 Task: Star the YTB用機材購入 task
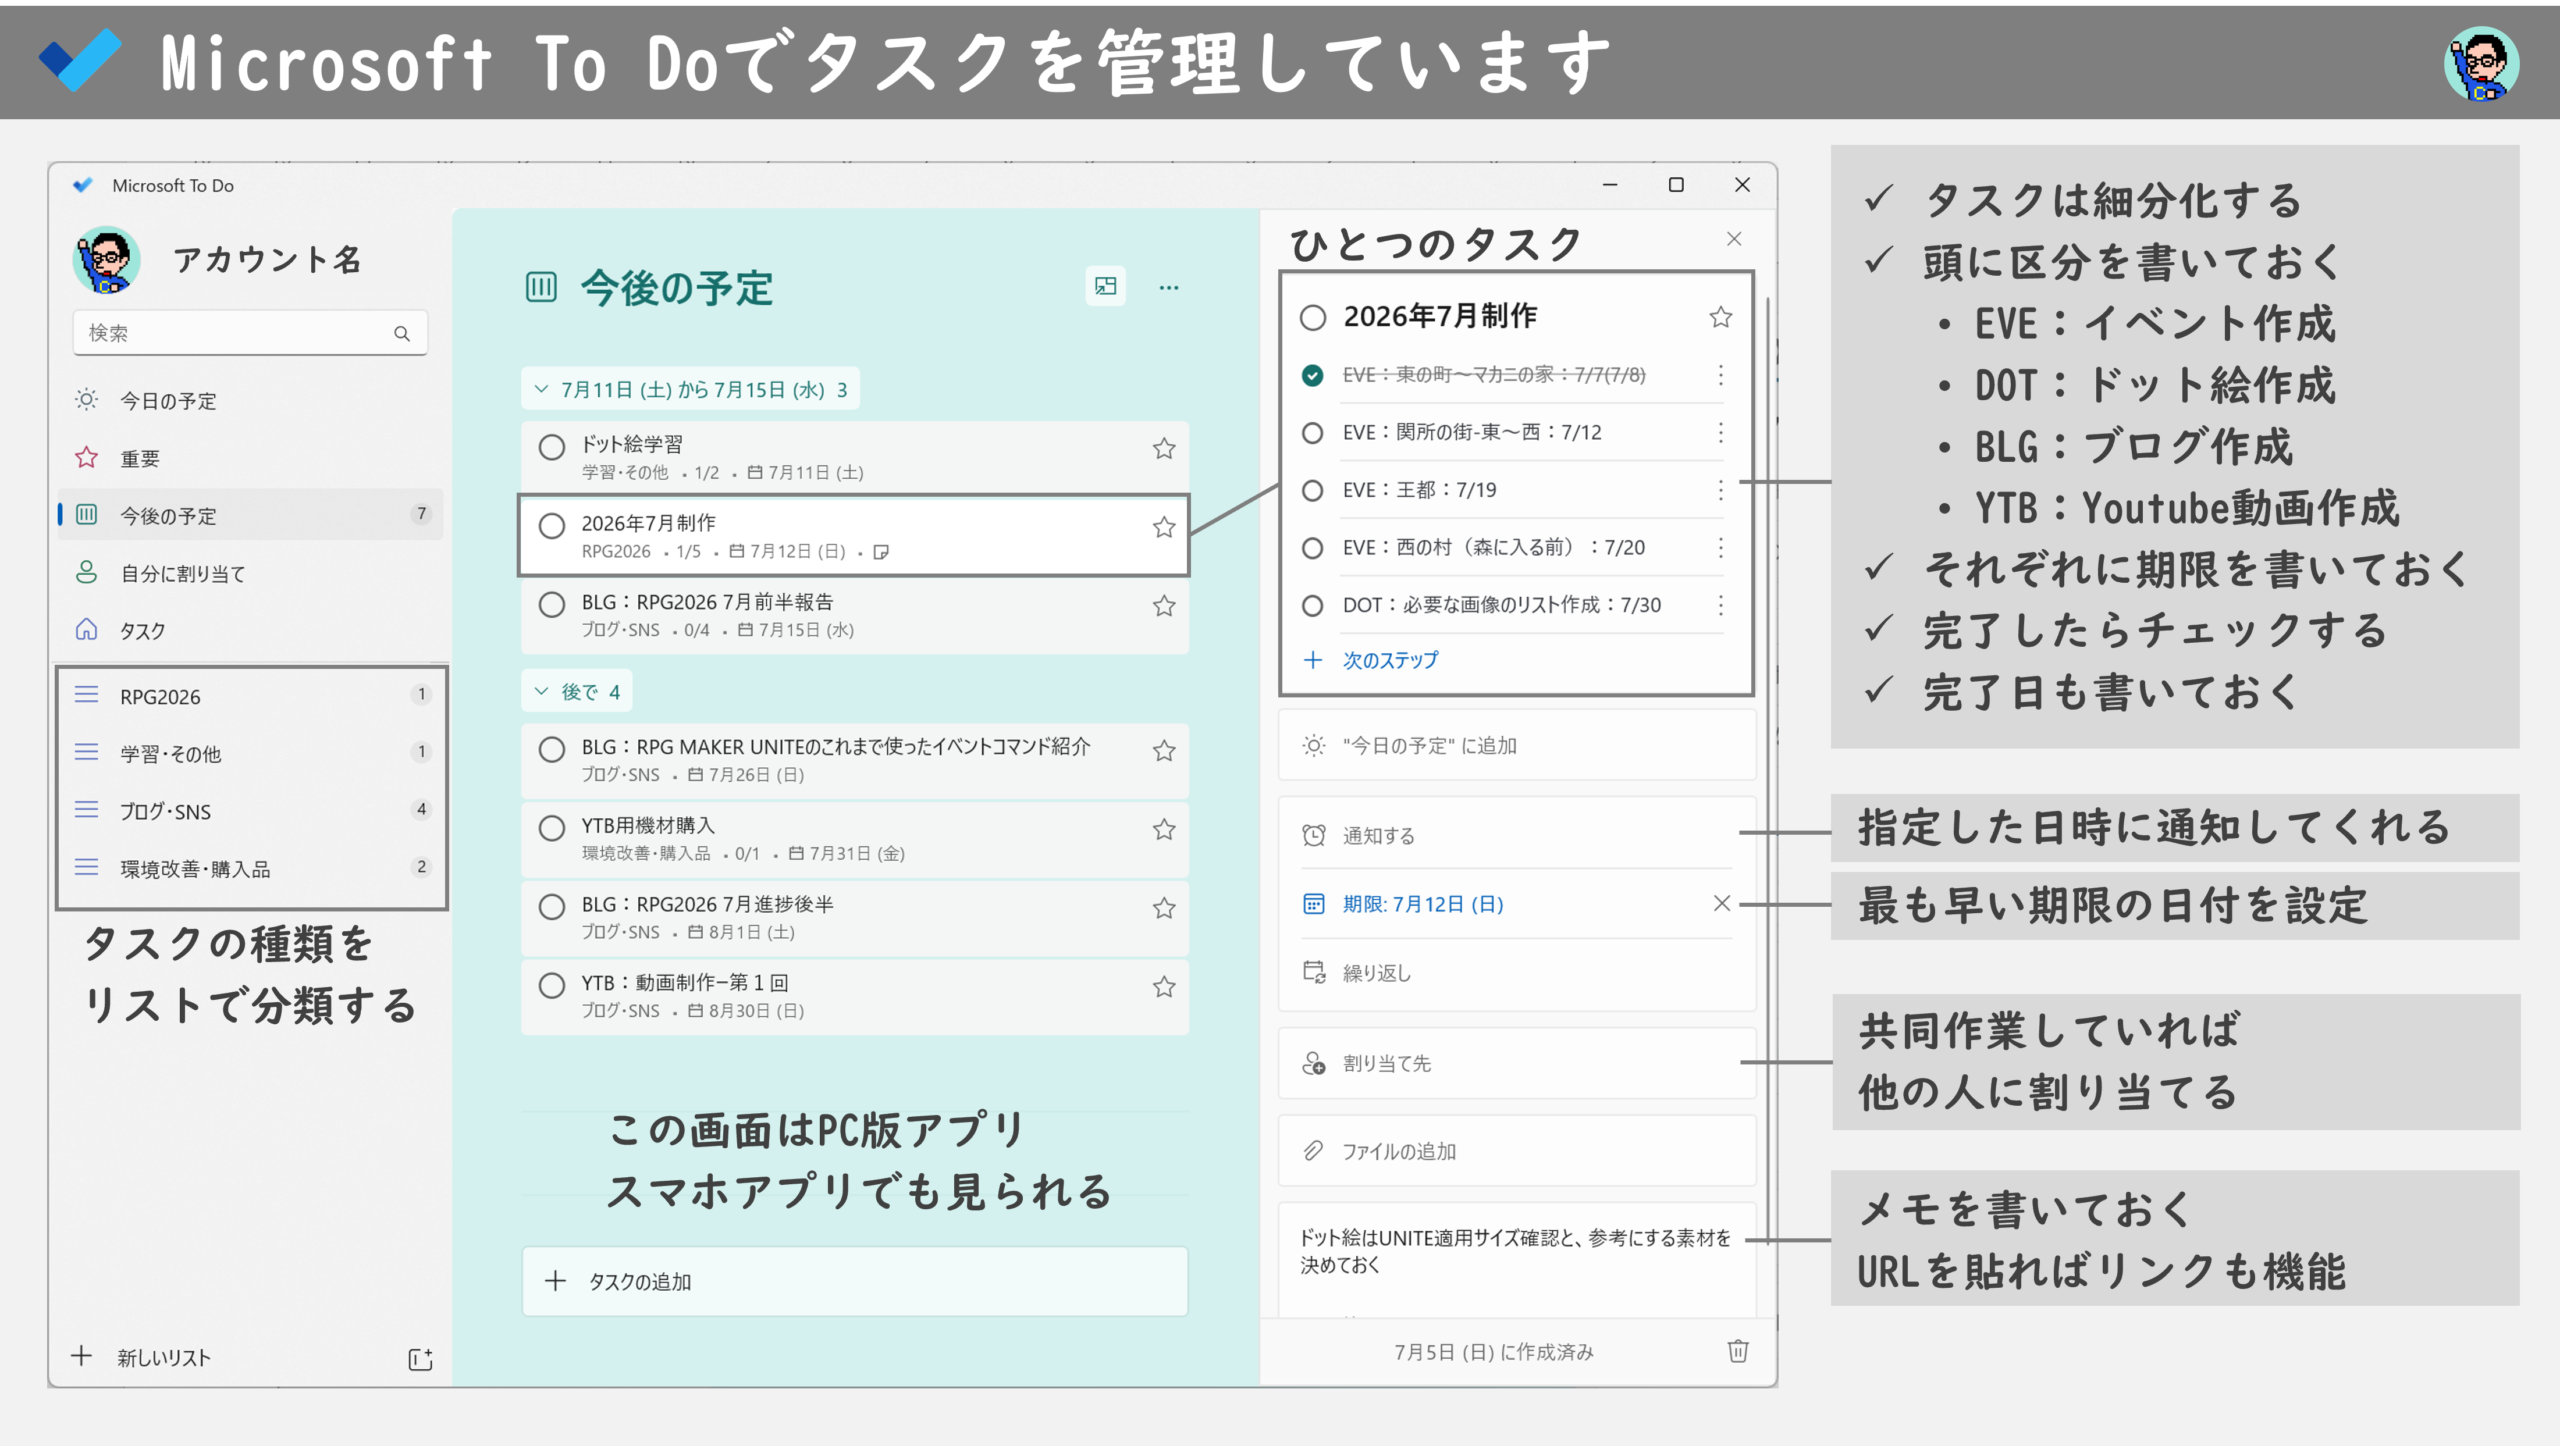[x=1163, y=830]
